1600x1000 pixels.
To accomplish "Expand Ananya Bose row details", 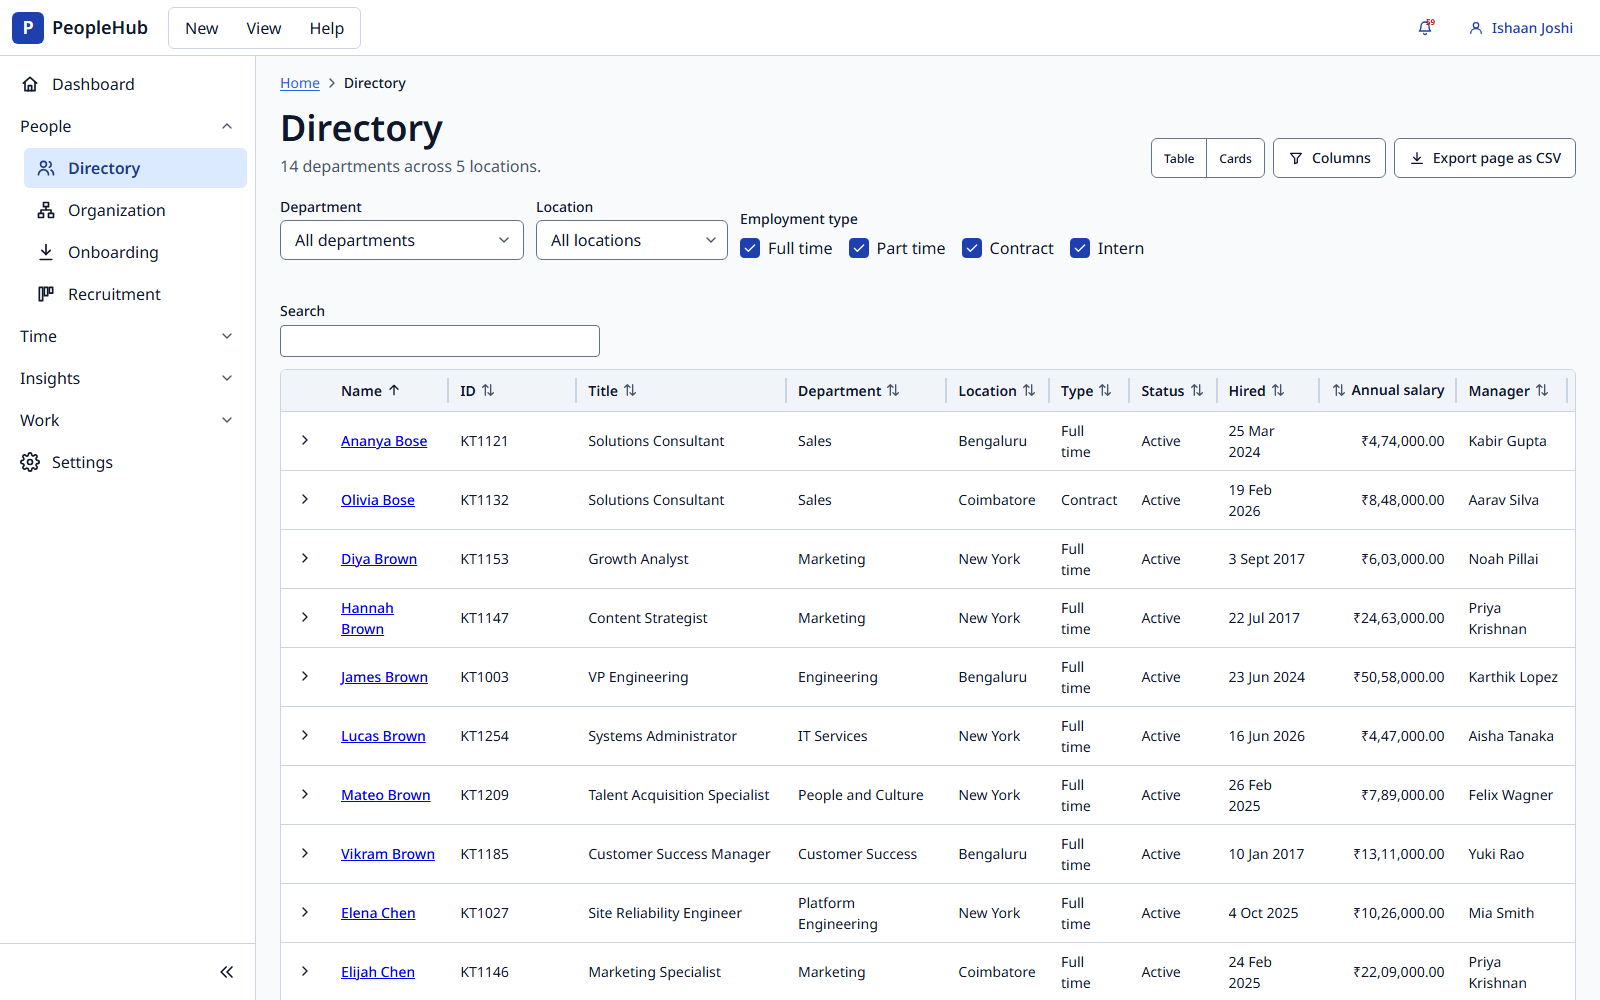I will coord(305,440).
